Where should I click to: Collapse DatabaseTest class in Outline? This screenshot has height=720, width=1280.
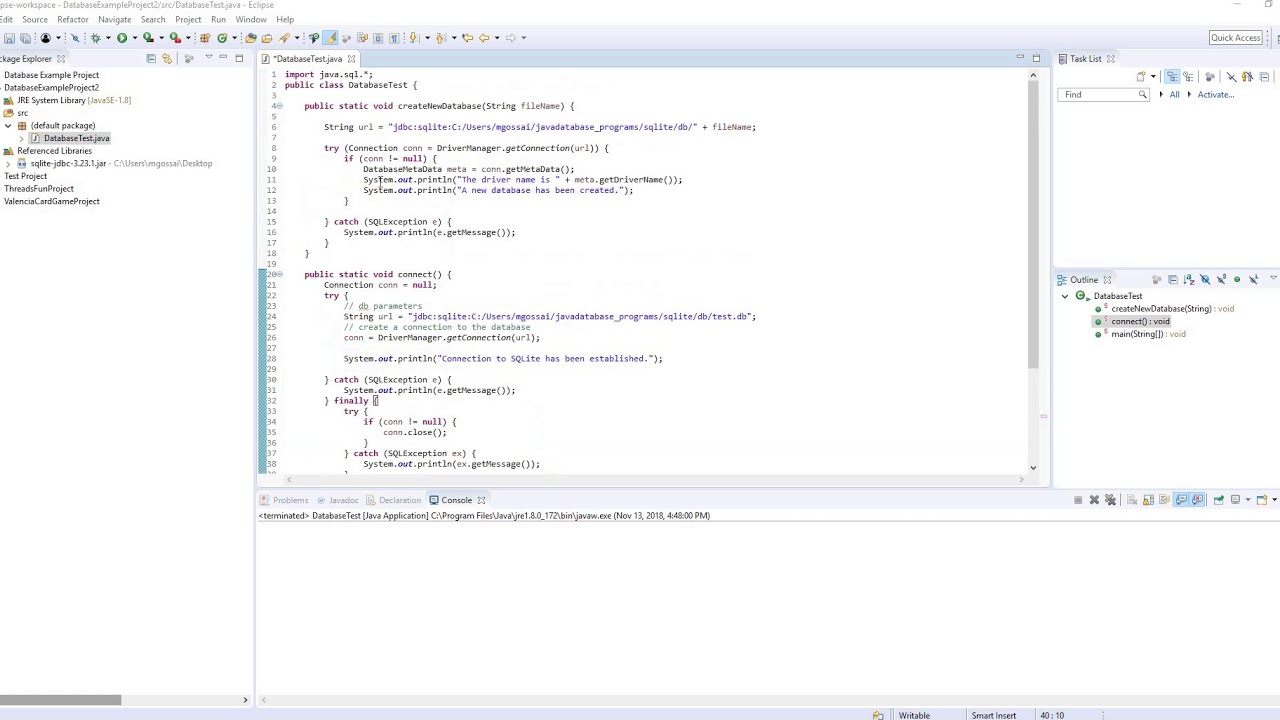1065,297
